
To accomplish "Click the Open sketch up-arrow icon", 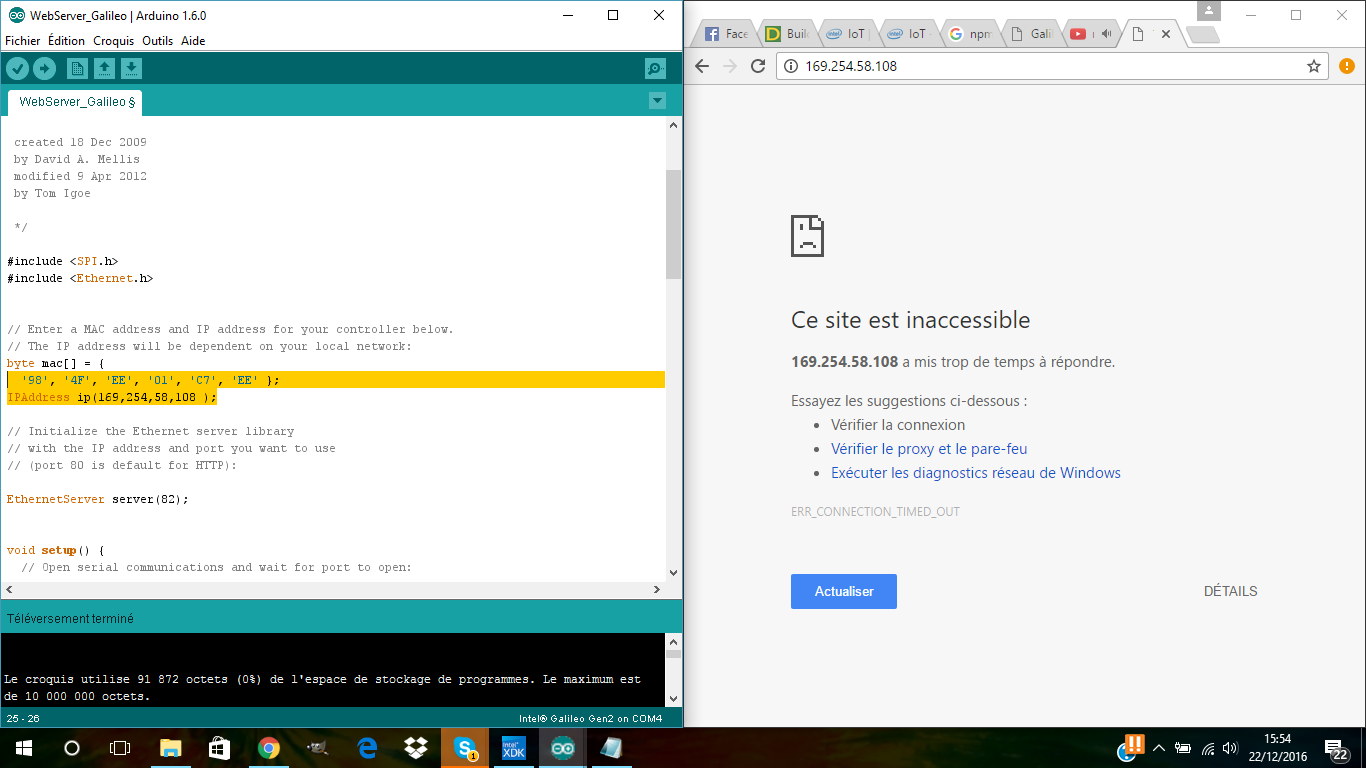I will [104, 68].
